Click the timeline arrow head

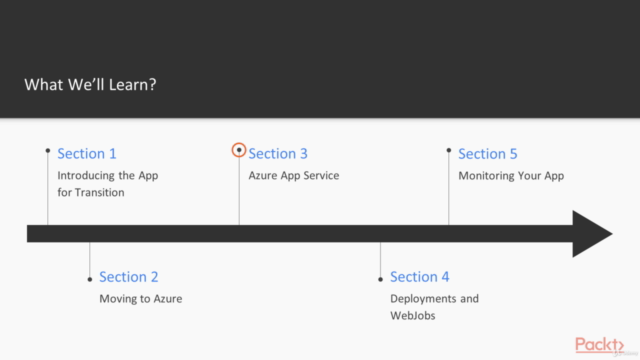point(593,234)
